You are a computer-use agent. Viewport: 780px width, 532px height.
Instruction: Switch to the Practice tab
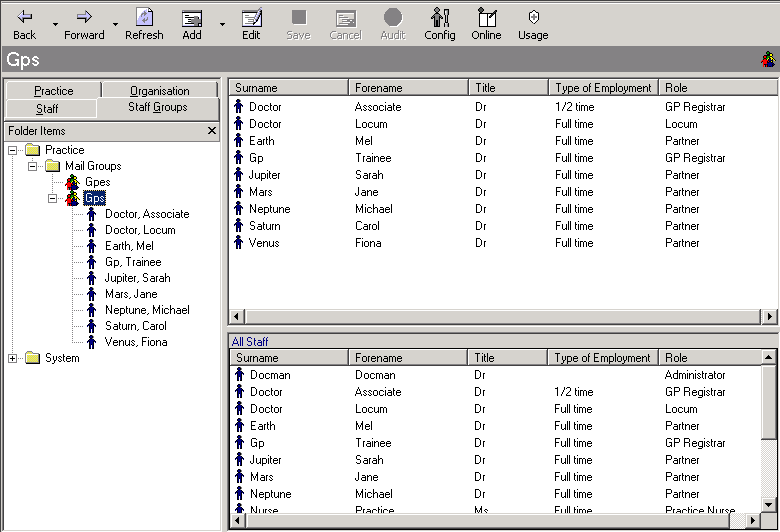click(x=53, y=90)
